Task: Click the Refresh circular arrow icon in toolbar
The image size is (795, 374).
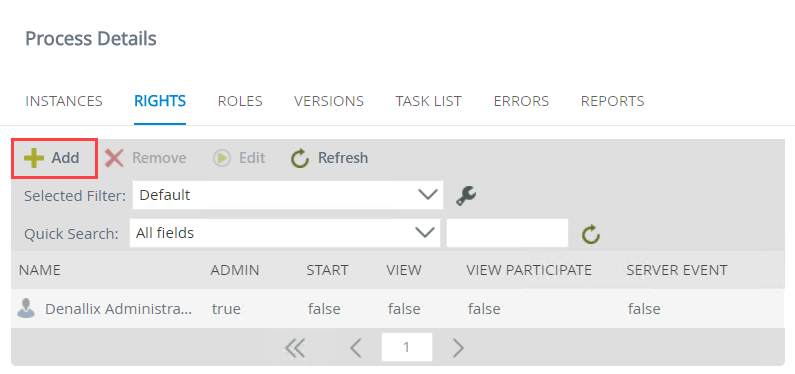Action: 300,158
